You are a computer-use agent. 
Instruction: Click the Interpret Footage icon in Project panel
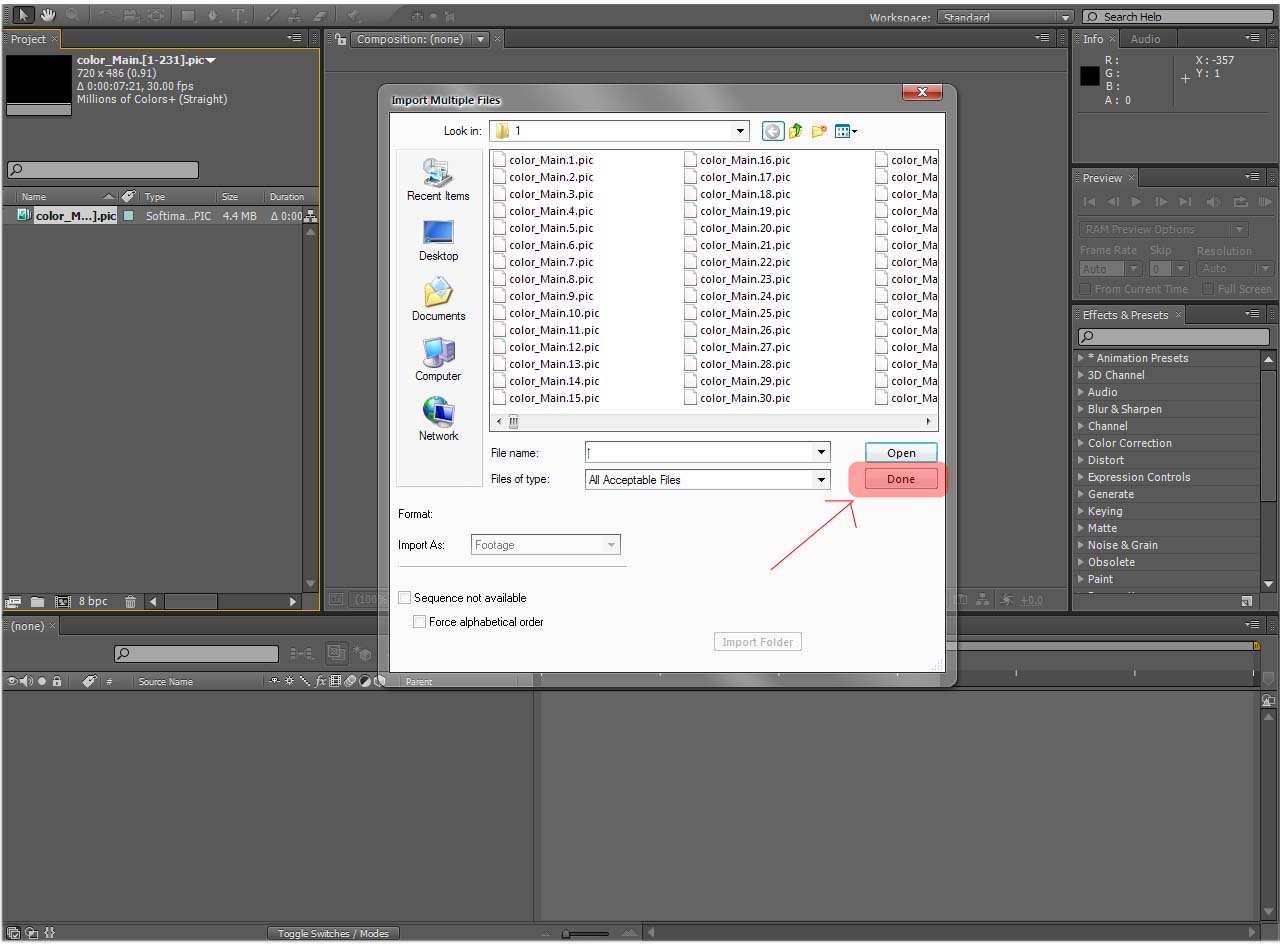tap(13, 601)
